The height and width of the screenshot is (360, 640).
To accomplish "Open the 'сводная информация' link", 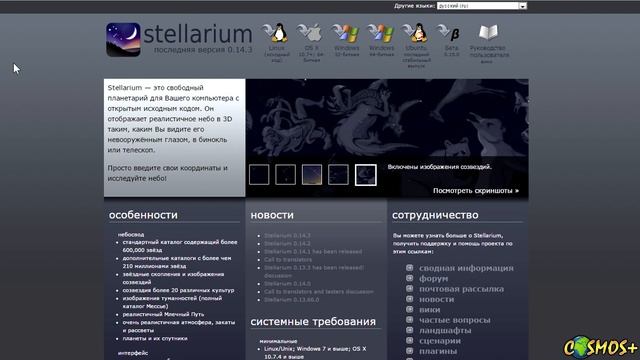I will [466, 268].
